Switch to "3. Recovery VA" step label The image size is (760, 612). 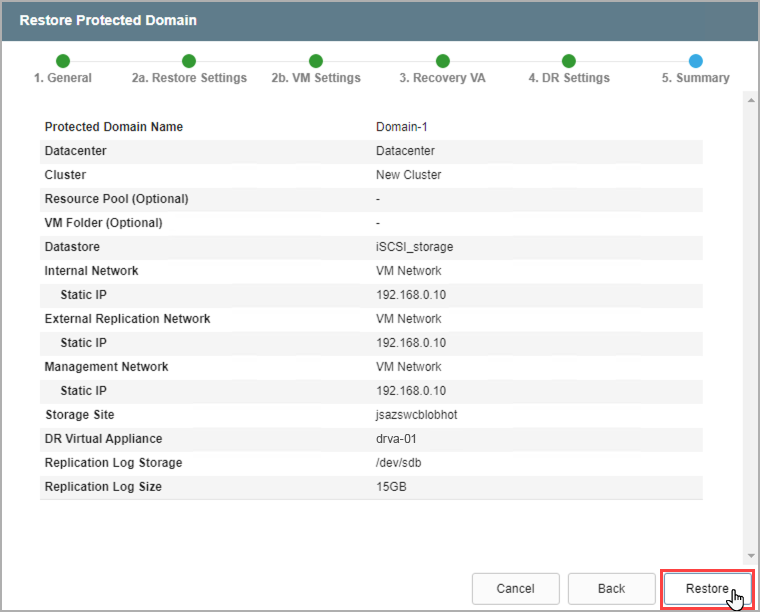click(442, 78)
